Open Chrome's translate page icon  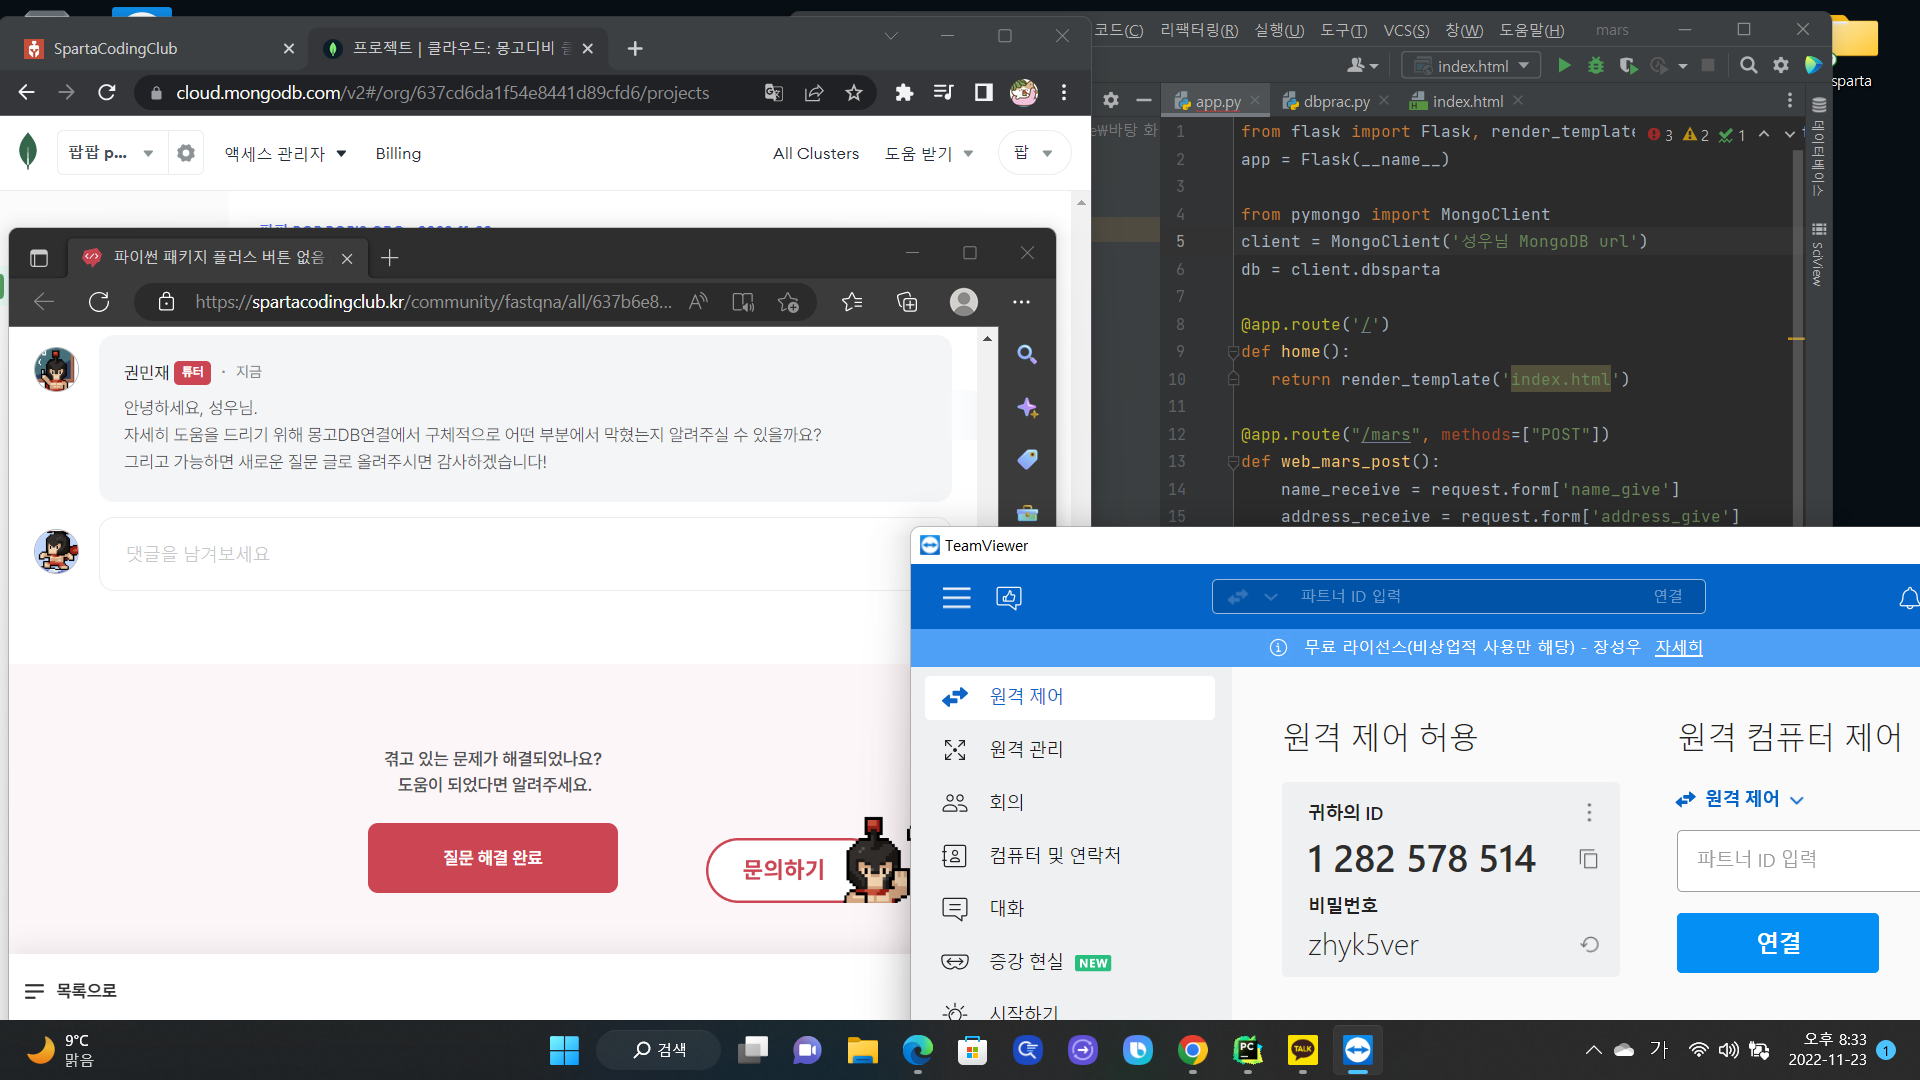pyautogui.click(x=774, y=93)
